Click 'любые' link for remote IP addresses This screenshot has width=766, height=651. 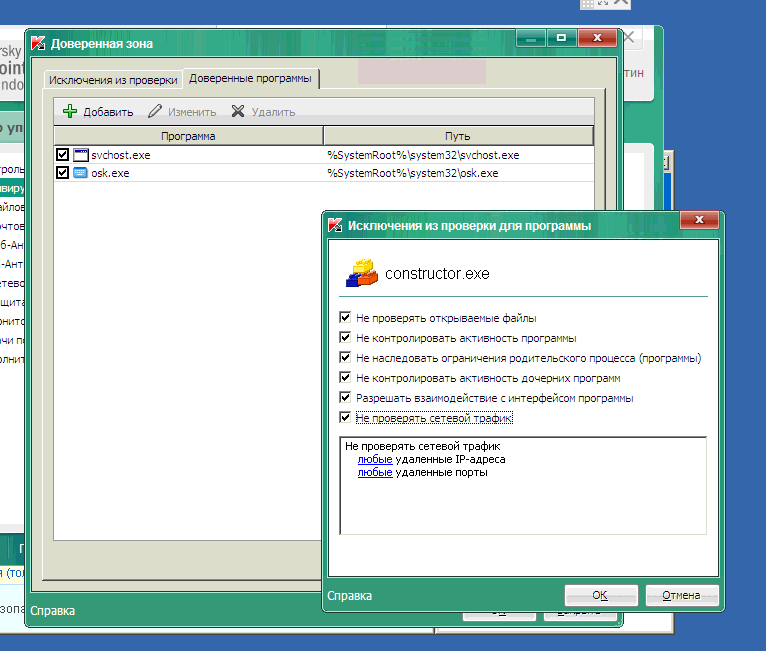374,459
